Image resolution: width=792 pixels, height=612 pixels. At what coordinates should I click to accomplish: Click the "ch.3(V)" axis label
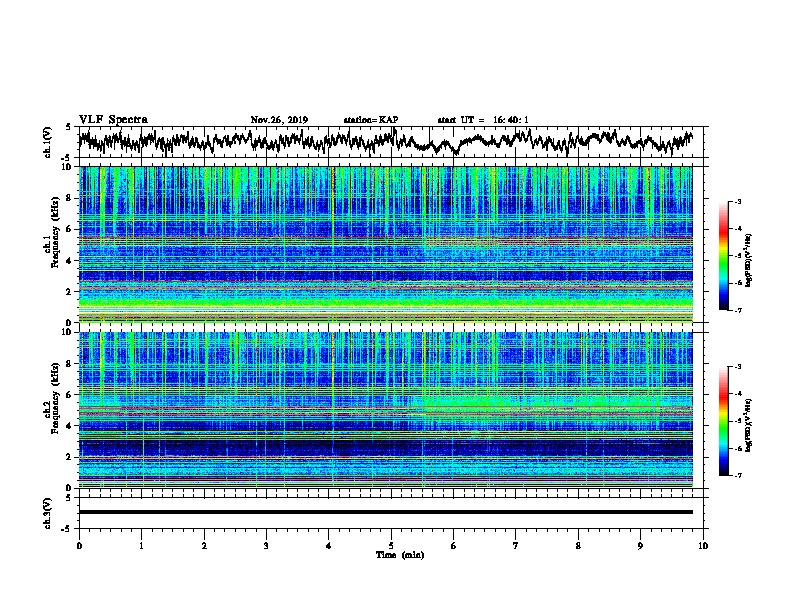pyautogui.click(x=48, y=513)
